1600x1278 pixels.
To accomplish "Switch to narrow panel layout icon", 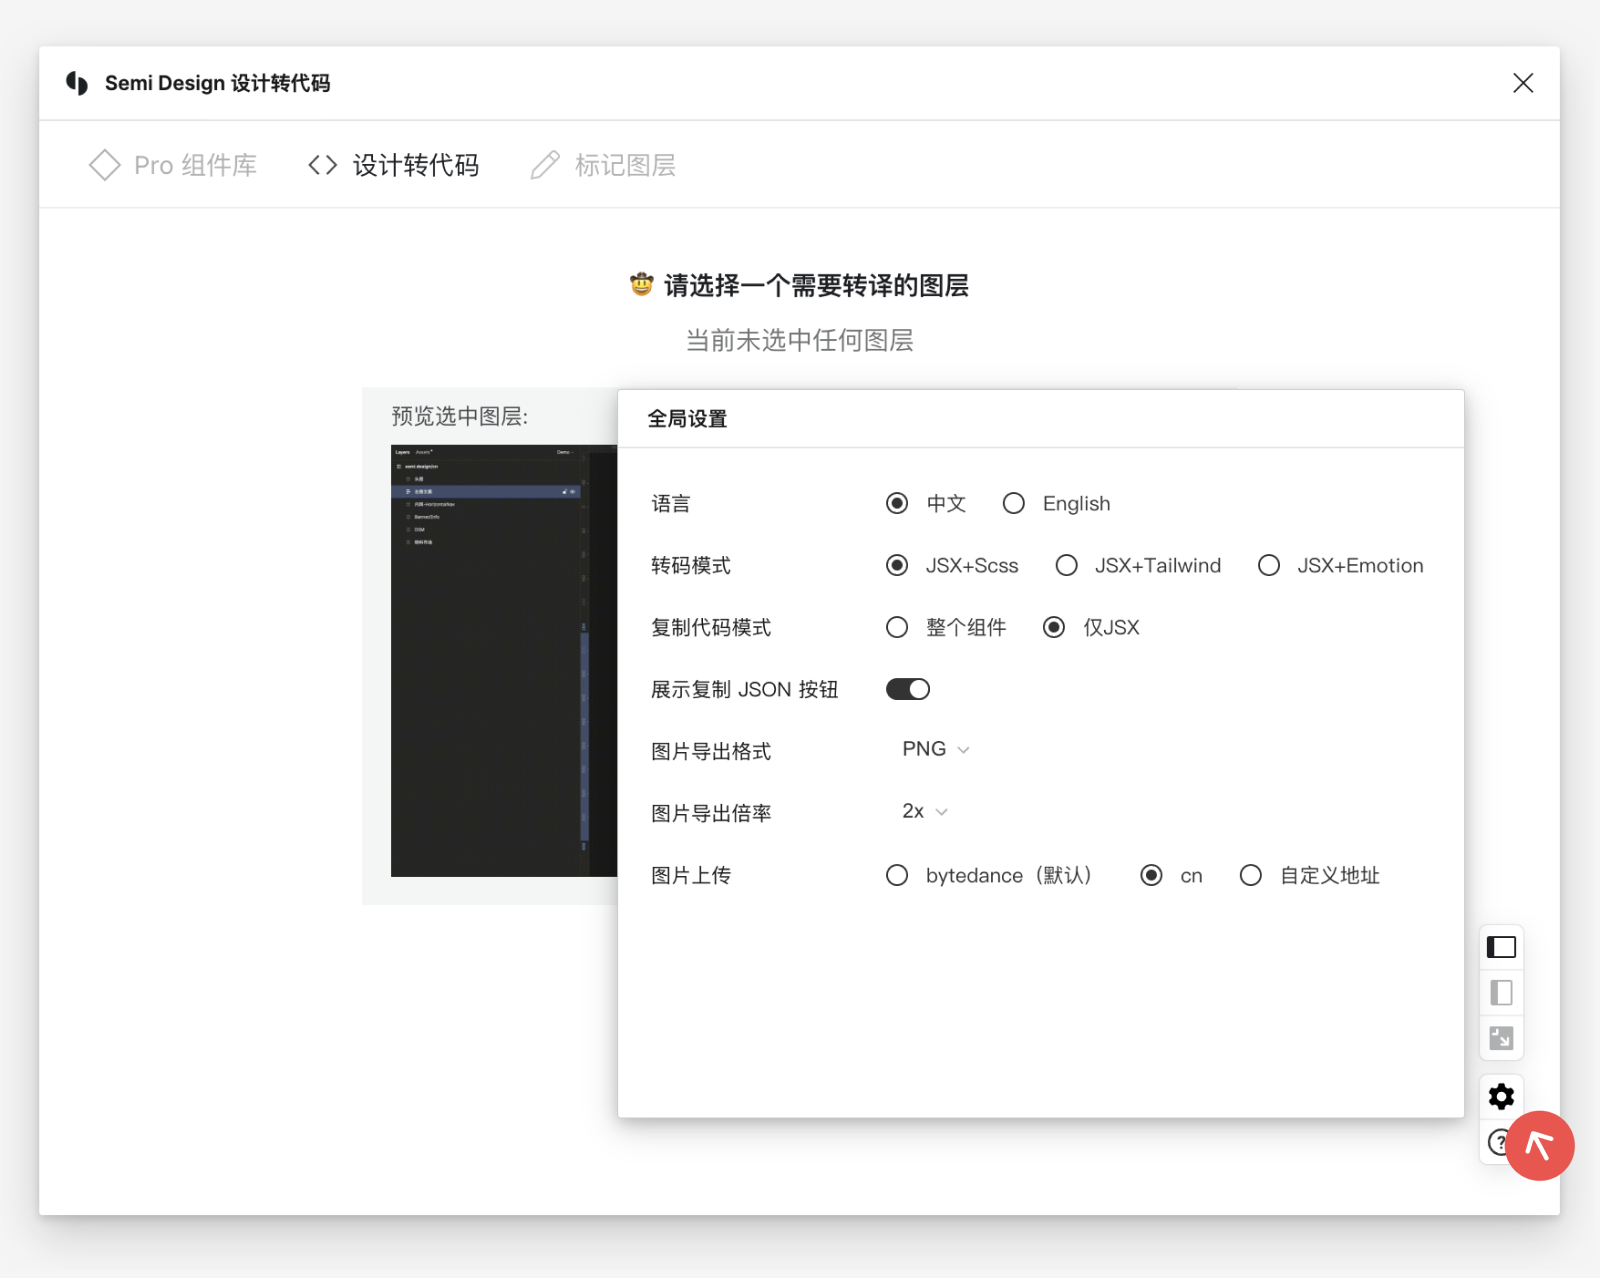I will click(1501, 992).
